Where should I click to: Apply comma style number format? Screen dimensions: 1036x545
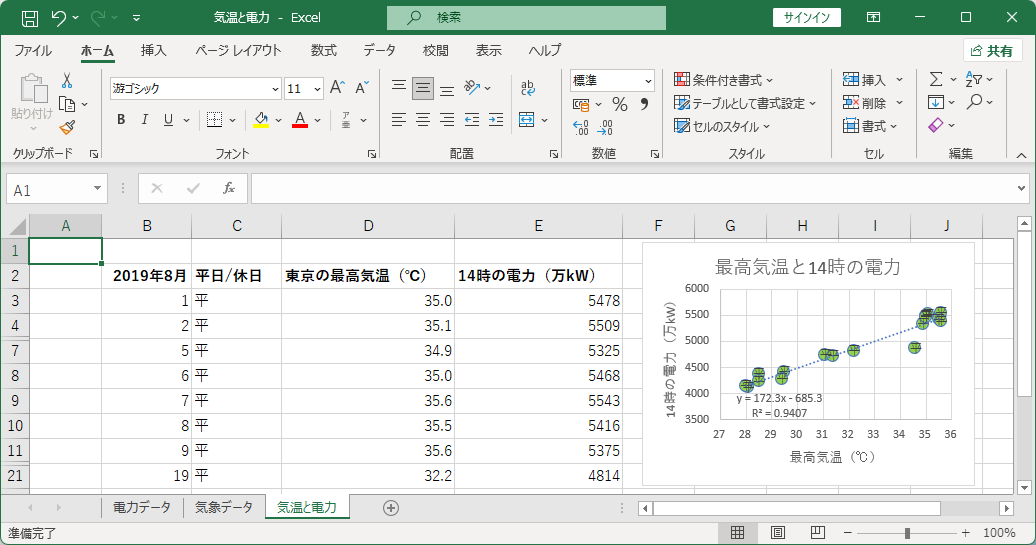pos(644,104)
